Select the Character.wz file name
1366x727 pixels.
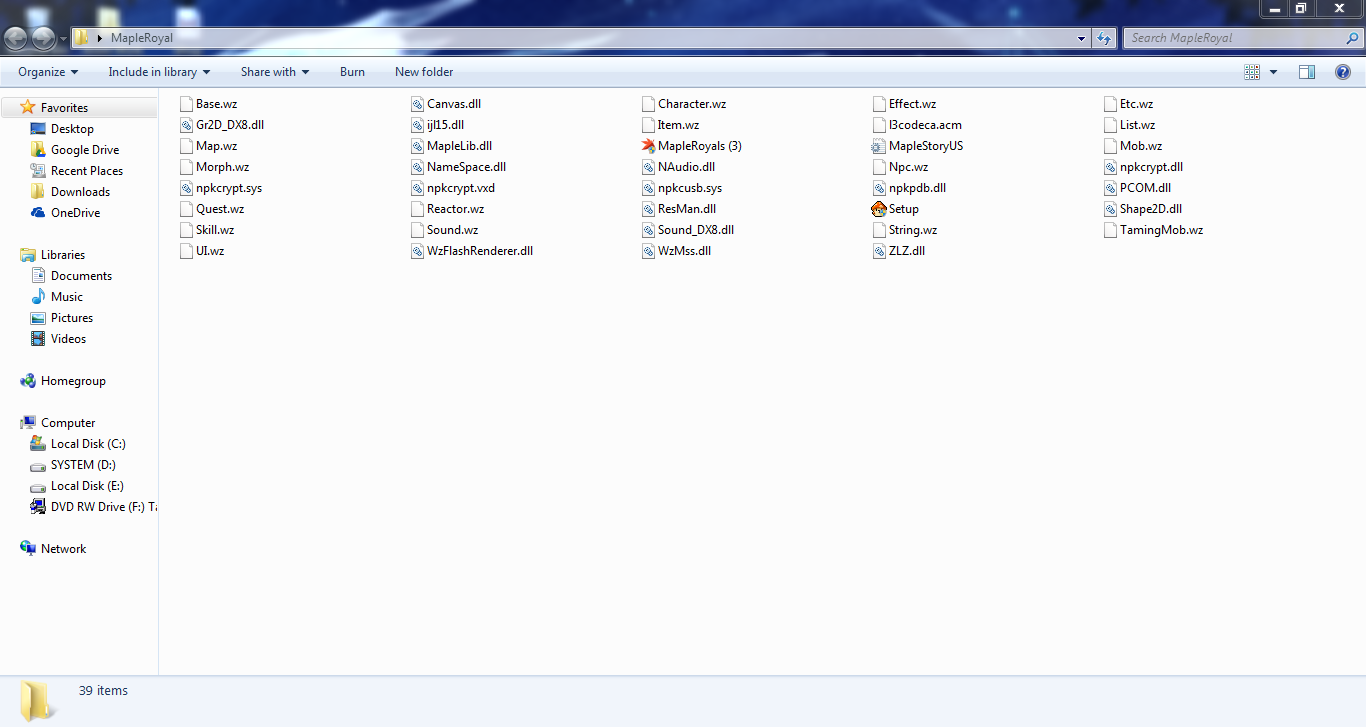point(692,104)
